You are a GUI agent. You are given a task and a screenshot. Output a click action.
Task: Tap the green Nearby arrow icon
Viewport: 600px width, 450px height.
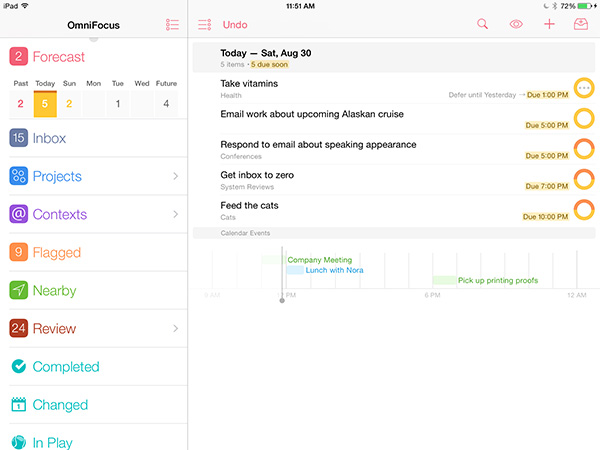point(18,290)
